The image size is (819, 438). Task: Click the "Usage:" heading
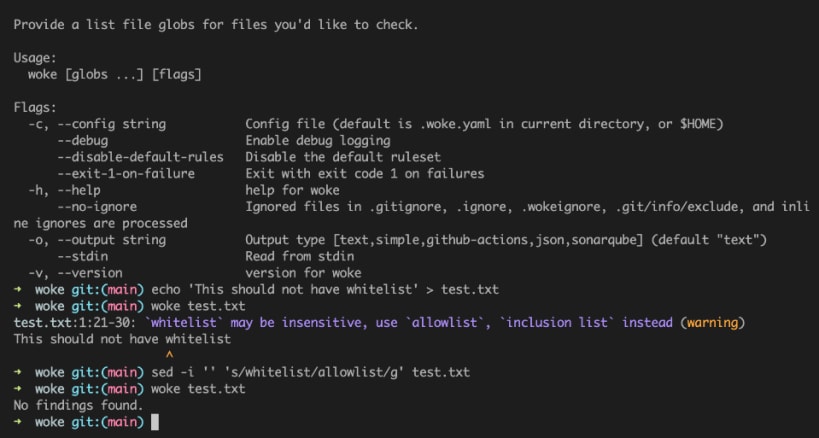pos(36,57)
